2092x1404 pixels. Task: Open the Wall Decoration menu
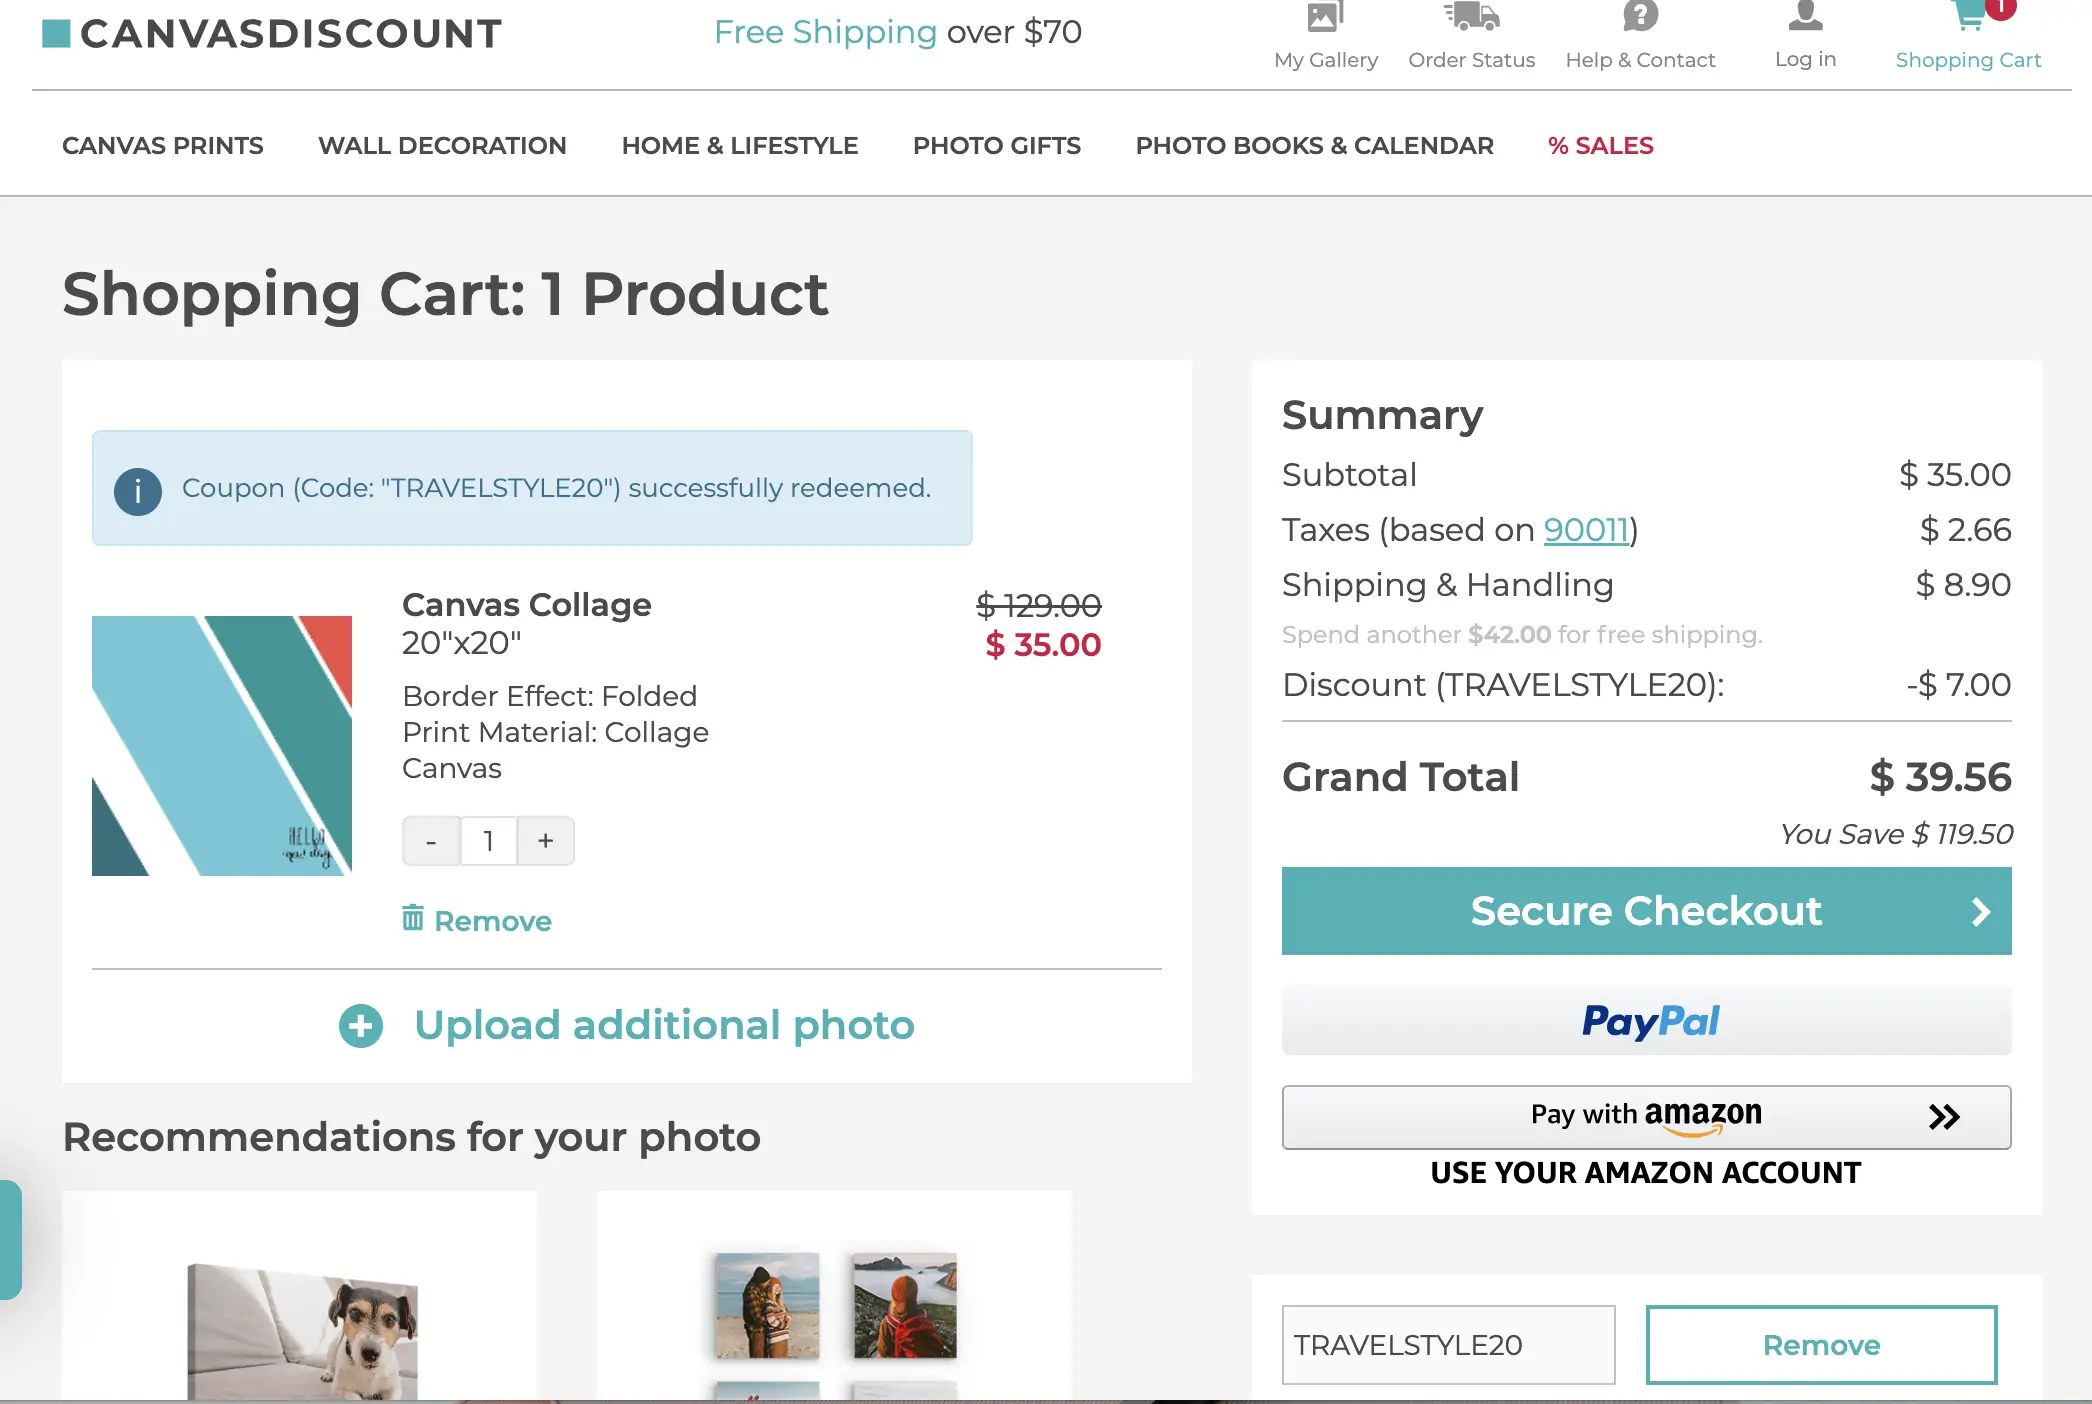[442, 146]
